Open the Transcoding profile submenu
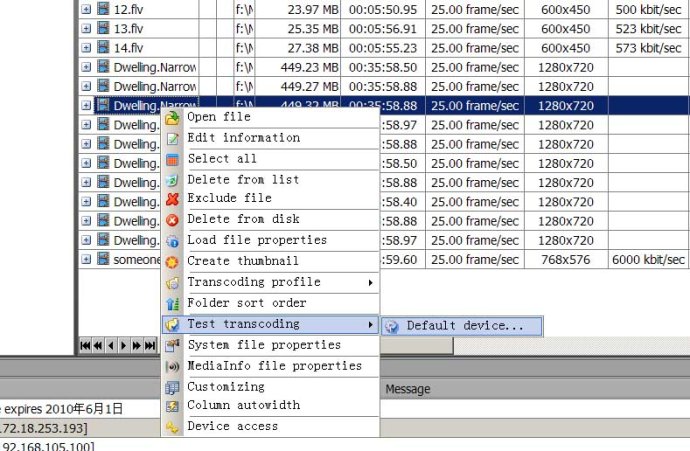The width and height of the screenshot is (690, 451). (x=270, y=282)
